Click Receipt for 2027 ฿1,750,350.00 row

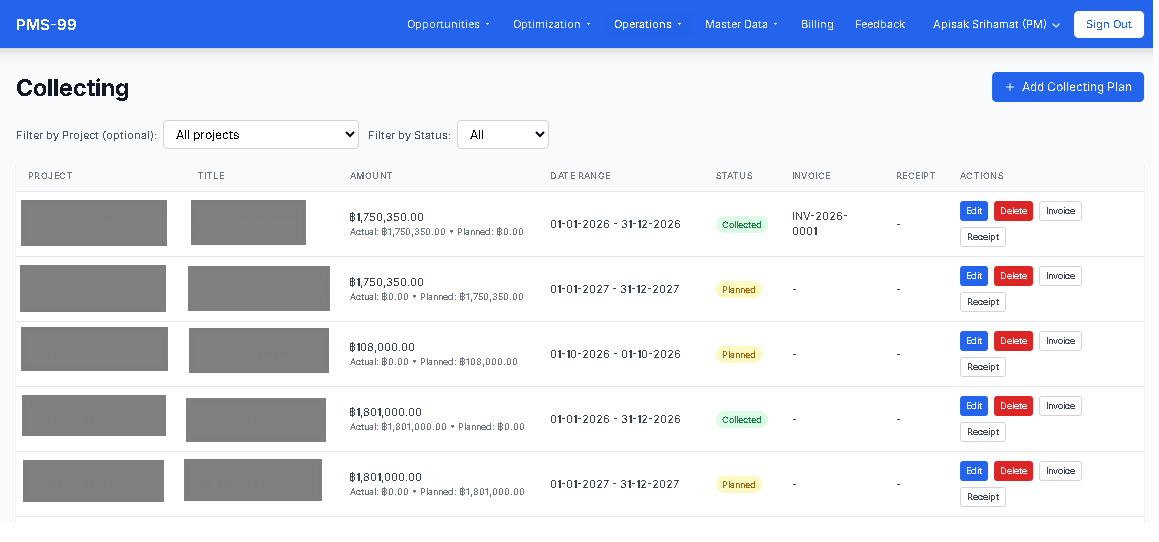[982, 302]
